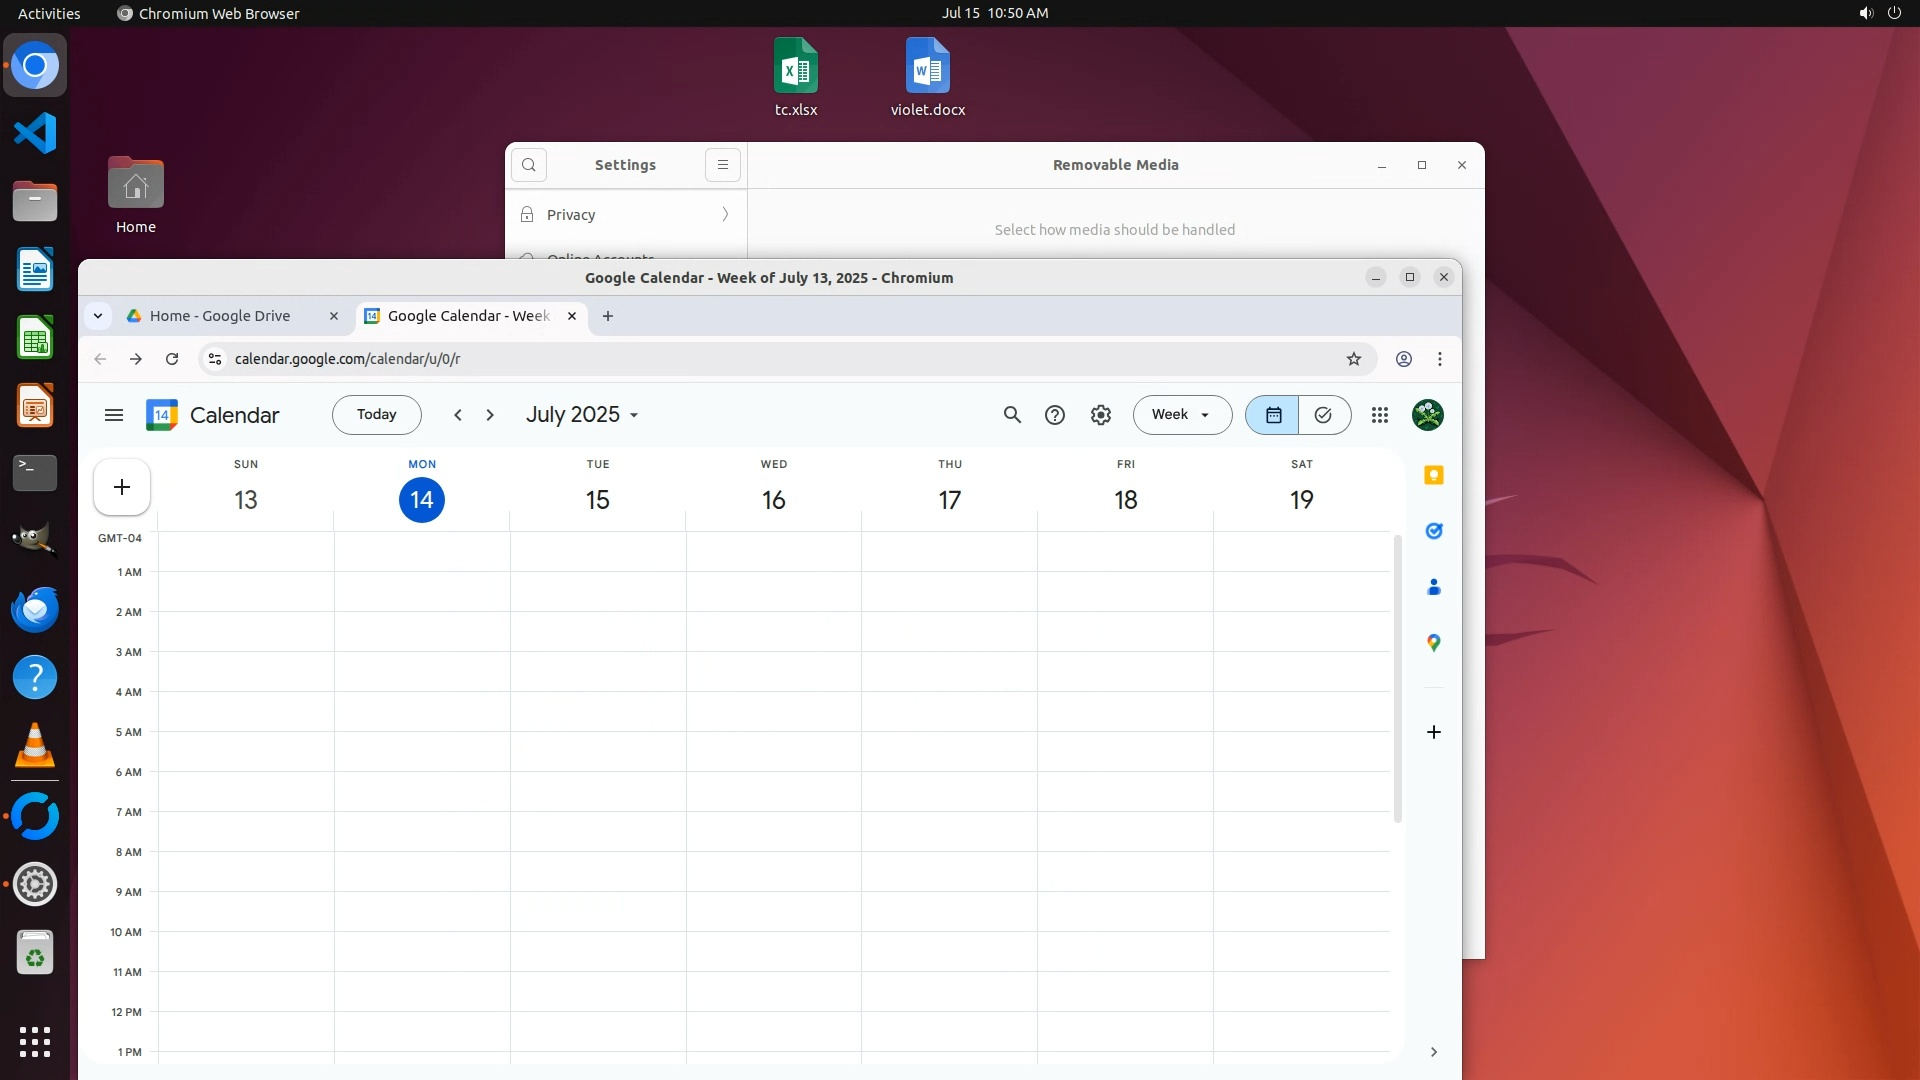Click the Tuesday 15 date header
The image size is (1920, 1080).
pos(598,499)
